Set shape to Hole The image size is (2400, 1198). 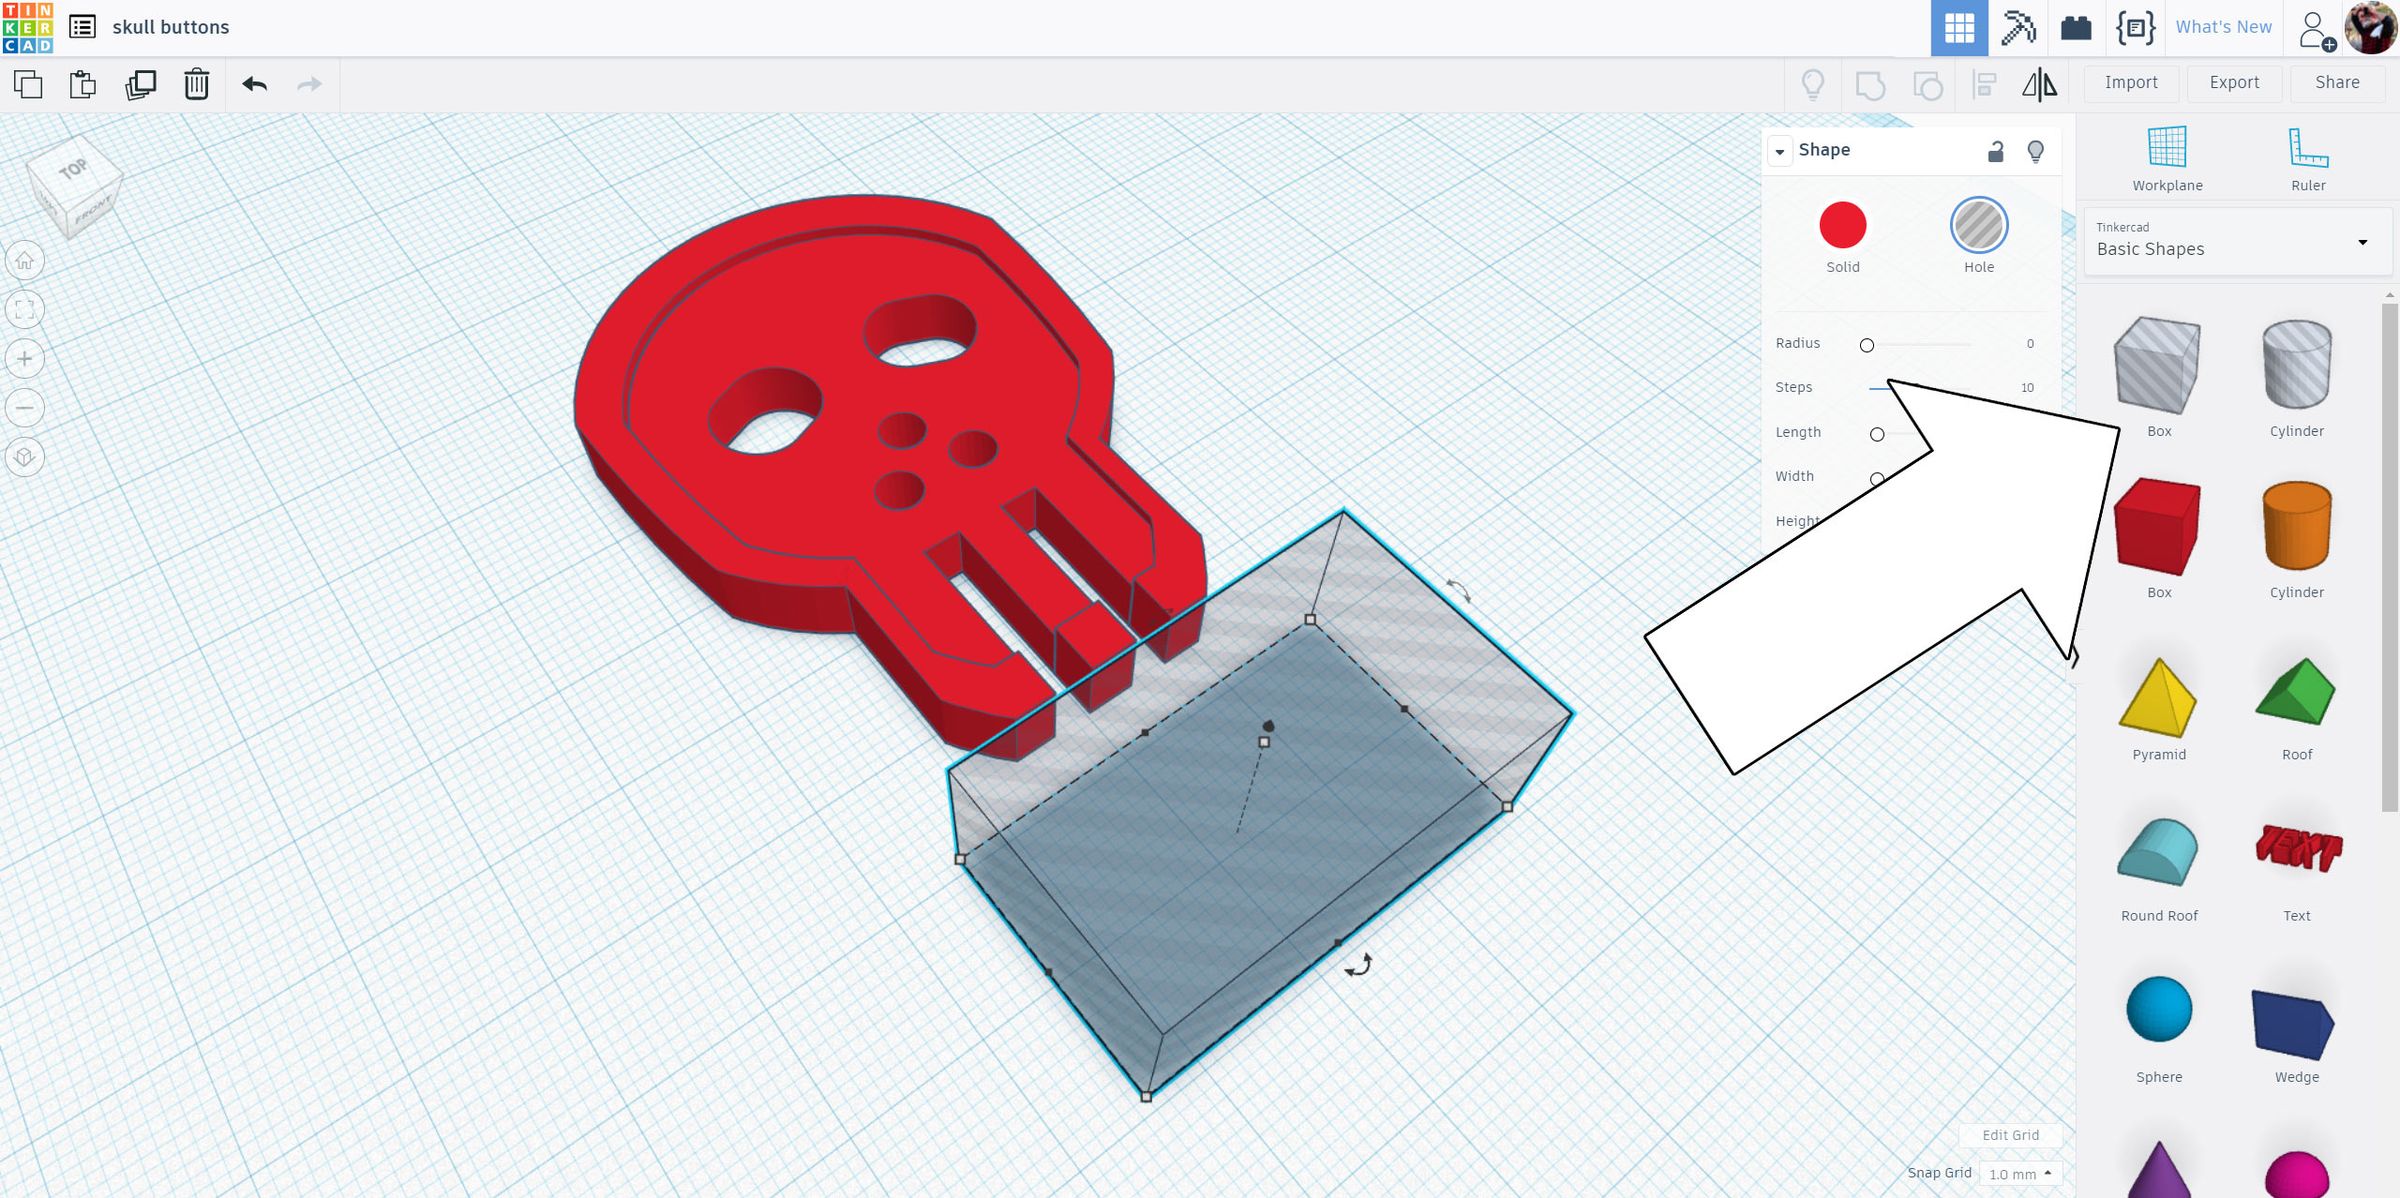coord(1978,225)
